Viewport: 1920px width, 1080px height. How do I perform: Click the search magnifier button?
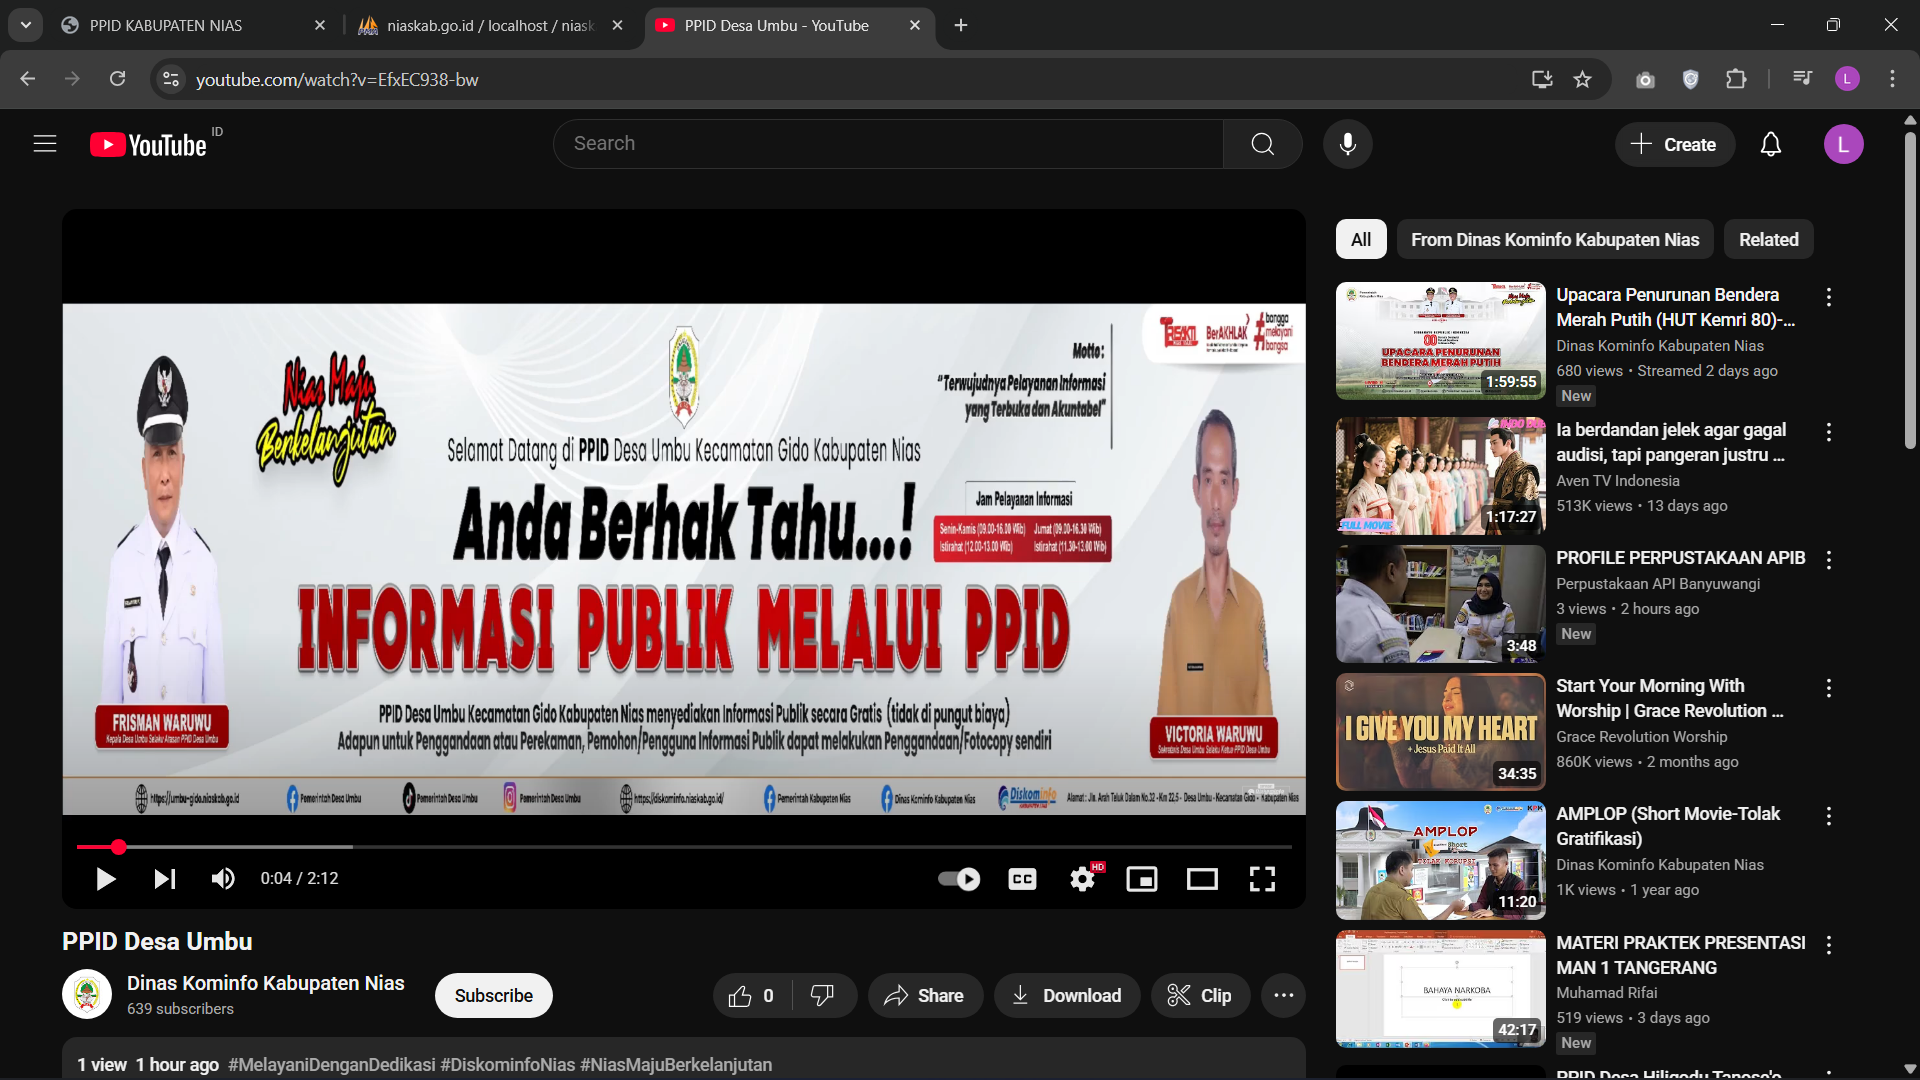tap(1262, 144)
